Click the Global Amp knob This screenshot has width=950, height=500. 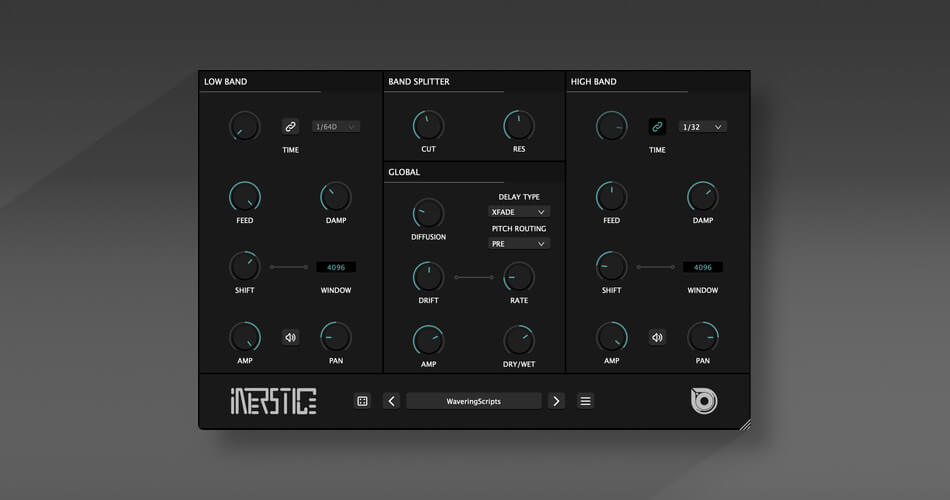click(428, 341)
